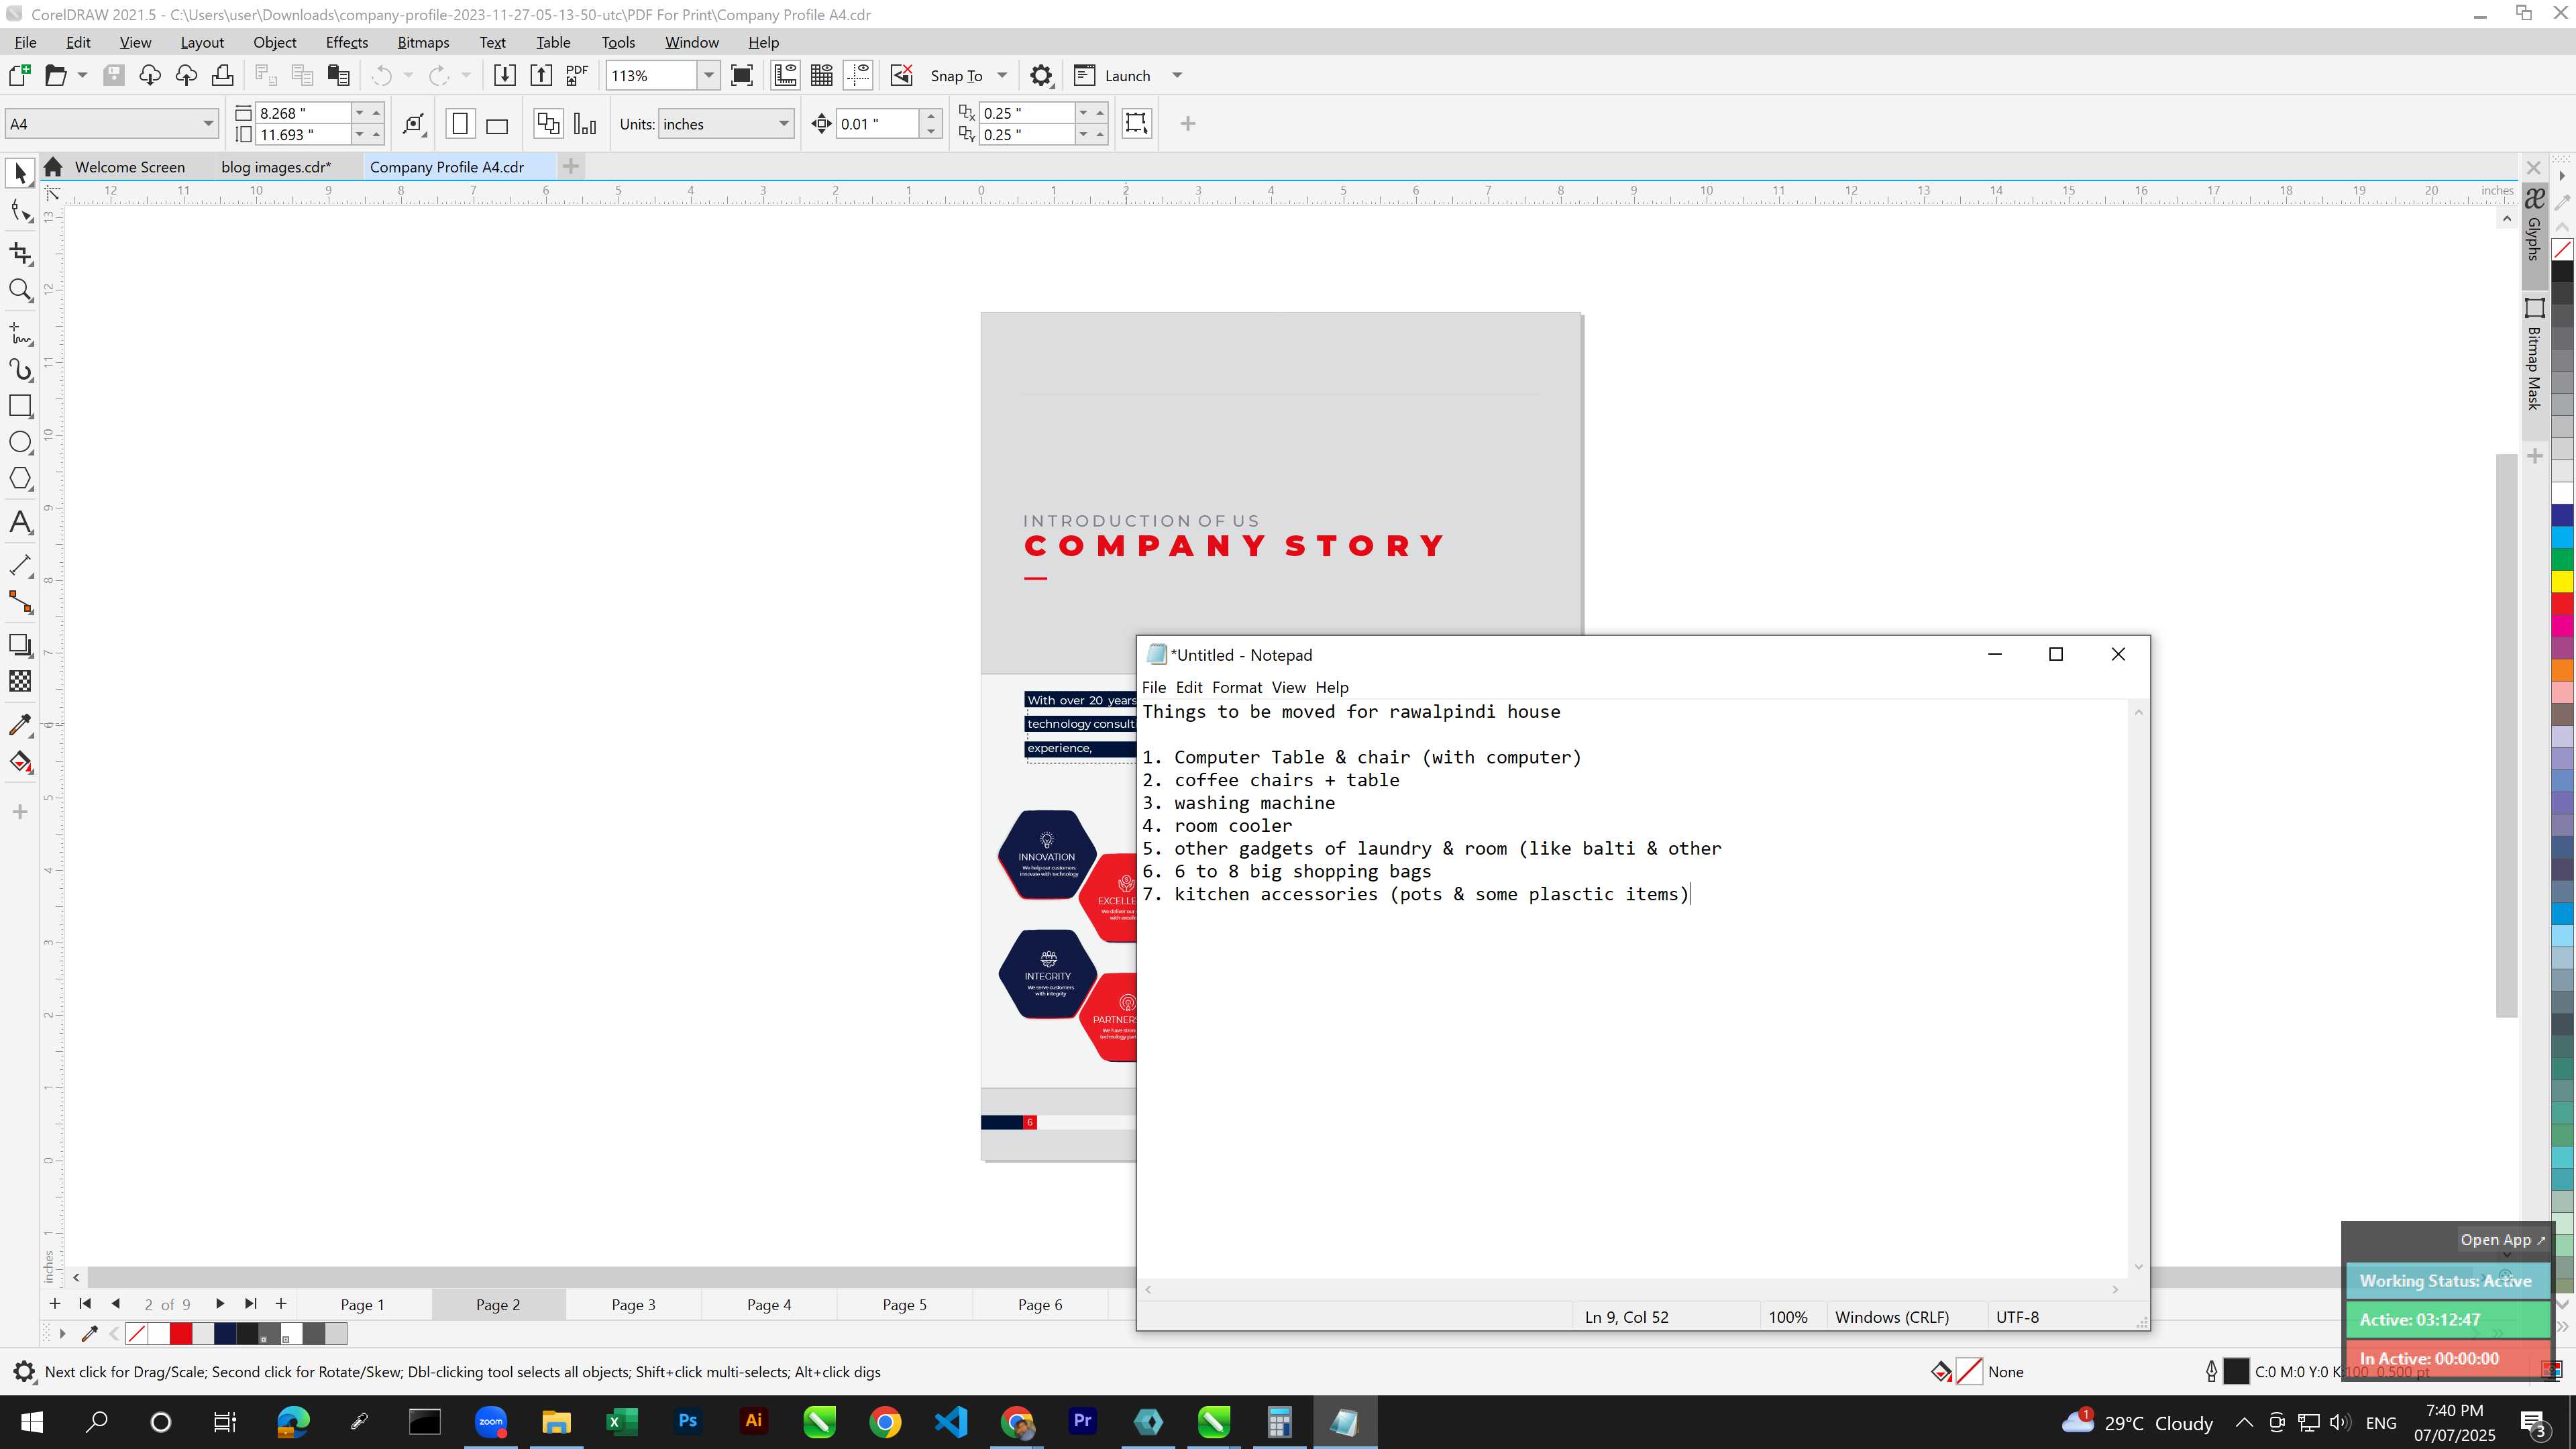The height and width of the screenshot is (1449, 2576).
Task: Select the Text tool
Action: point(20,522)
